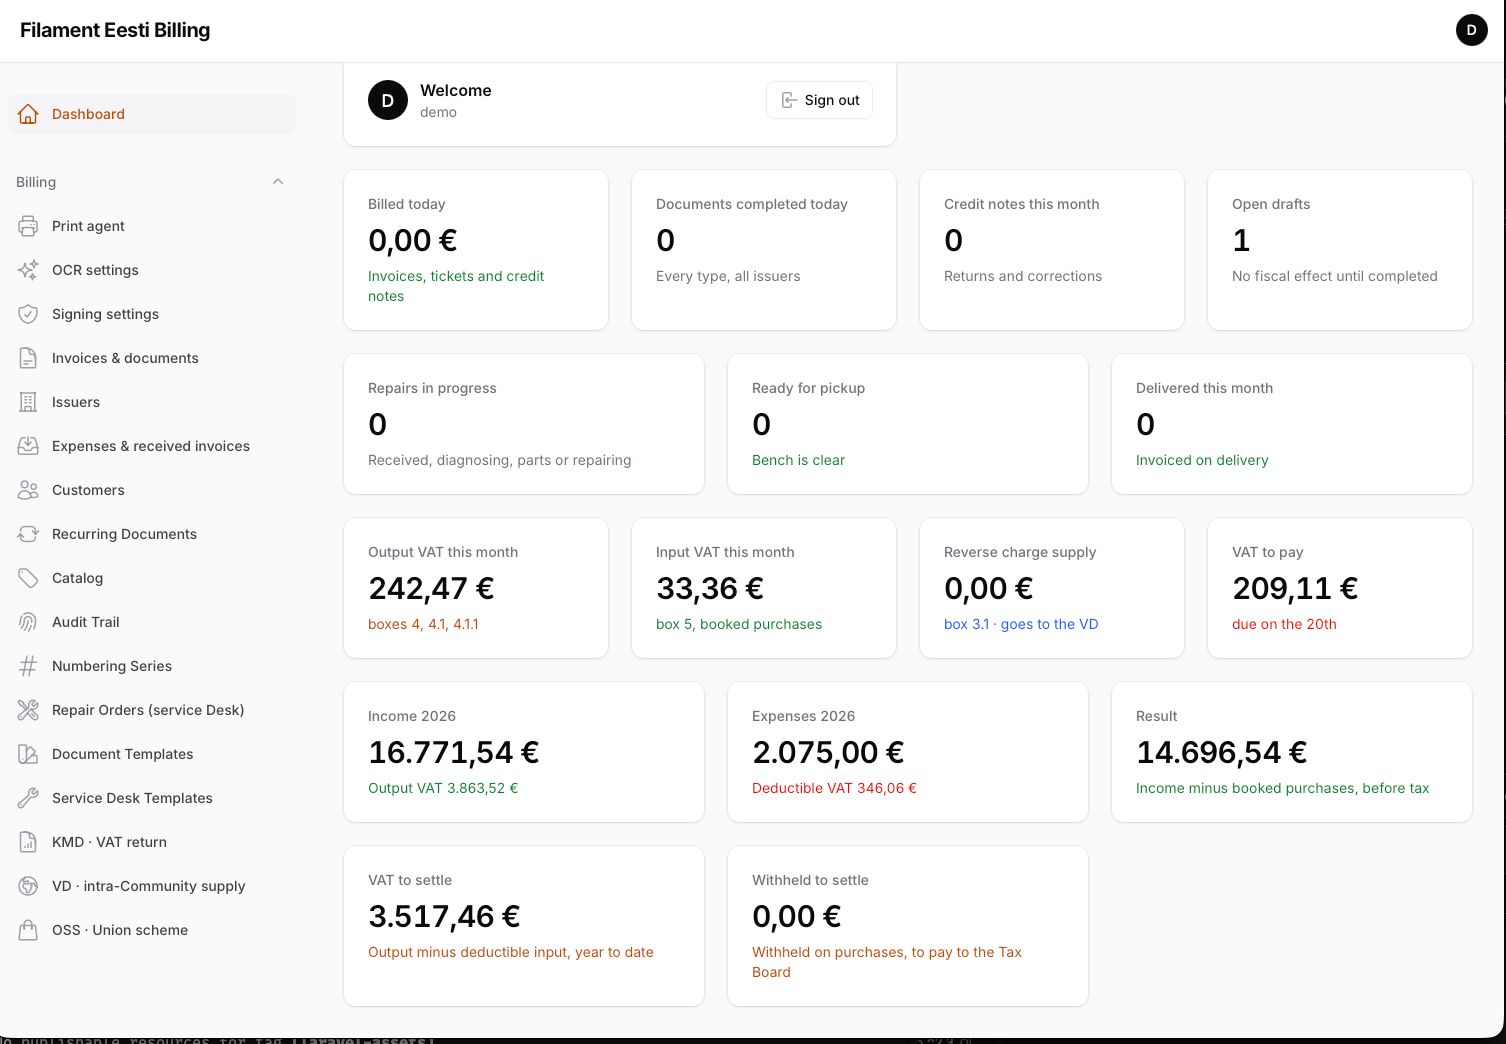Click the OCR settings sparkle icon

[x=28, y=270]
